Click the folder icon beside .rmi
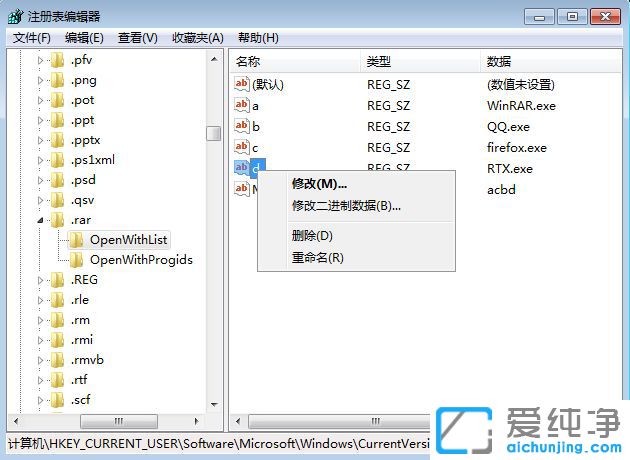The width and height of the screenshot is (630, 460). point(57,340)
